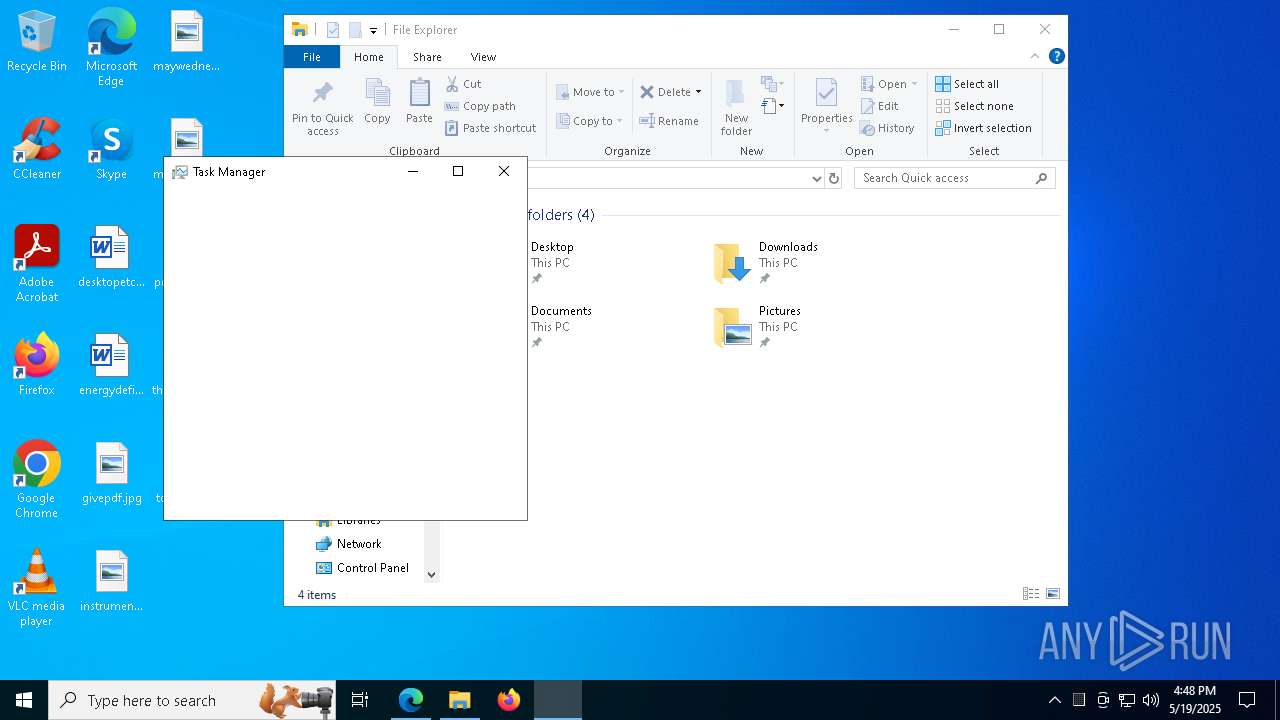Select the Home ribbon tab
This screenshot has width=1280, height=720.
(x=368, y=57)
